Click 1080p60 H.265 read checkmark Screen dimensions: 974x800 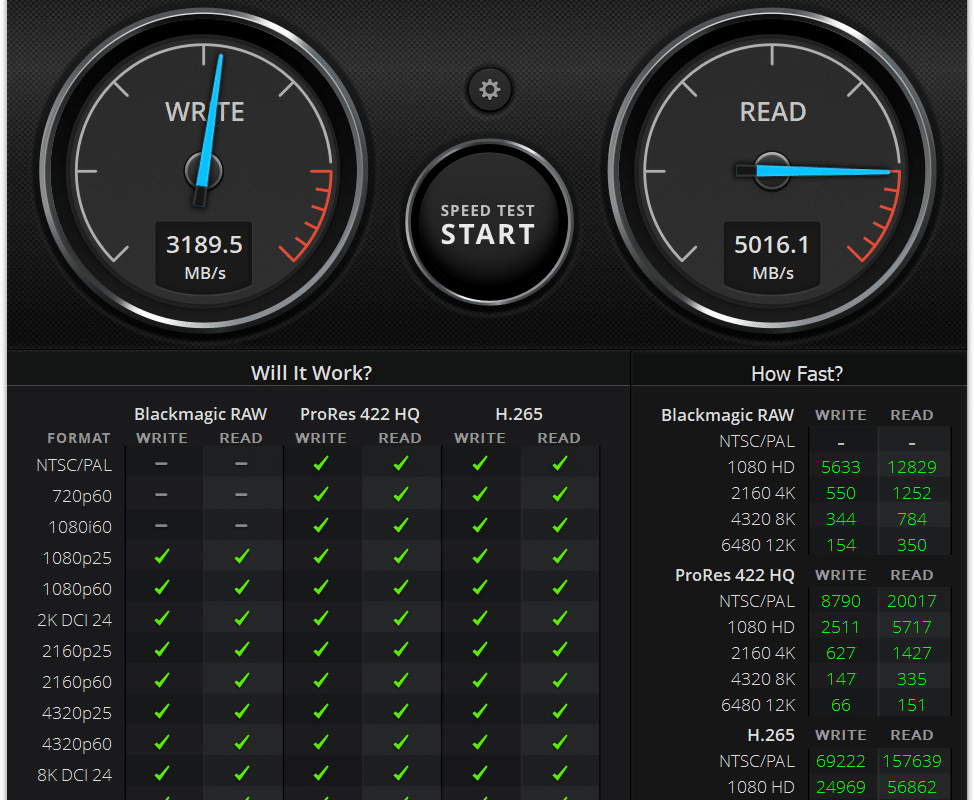560,587
